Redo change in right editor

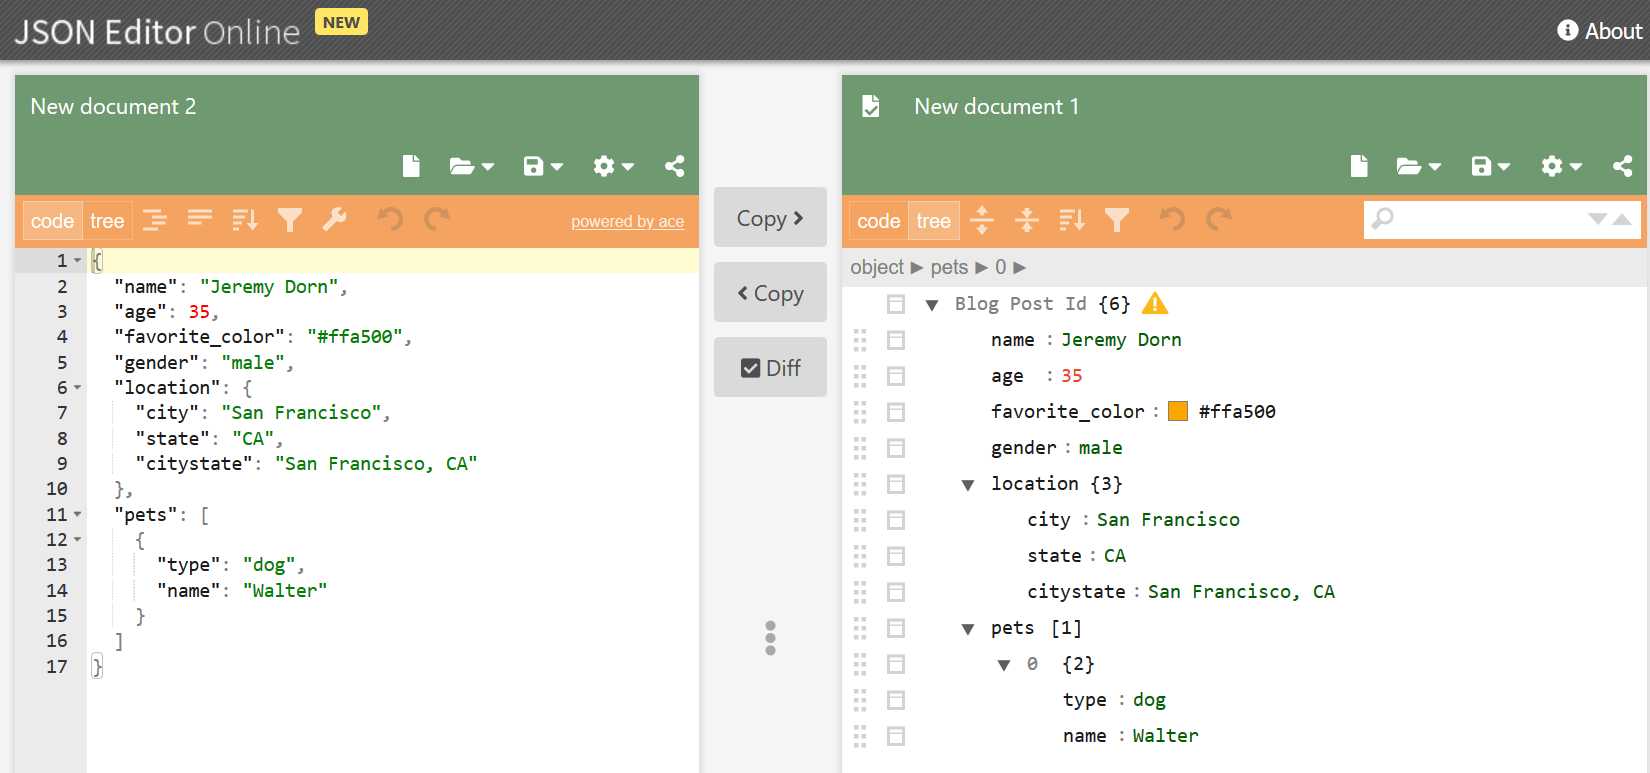(x=1219, y=220)
